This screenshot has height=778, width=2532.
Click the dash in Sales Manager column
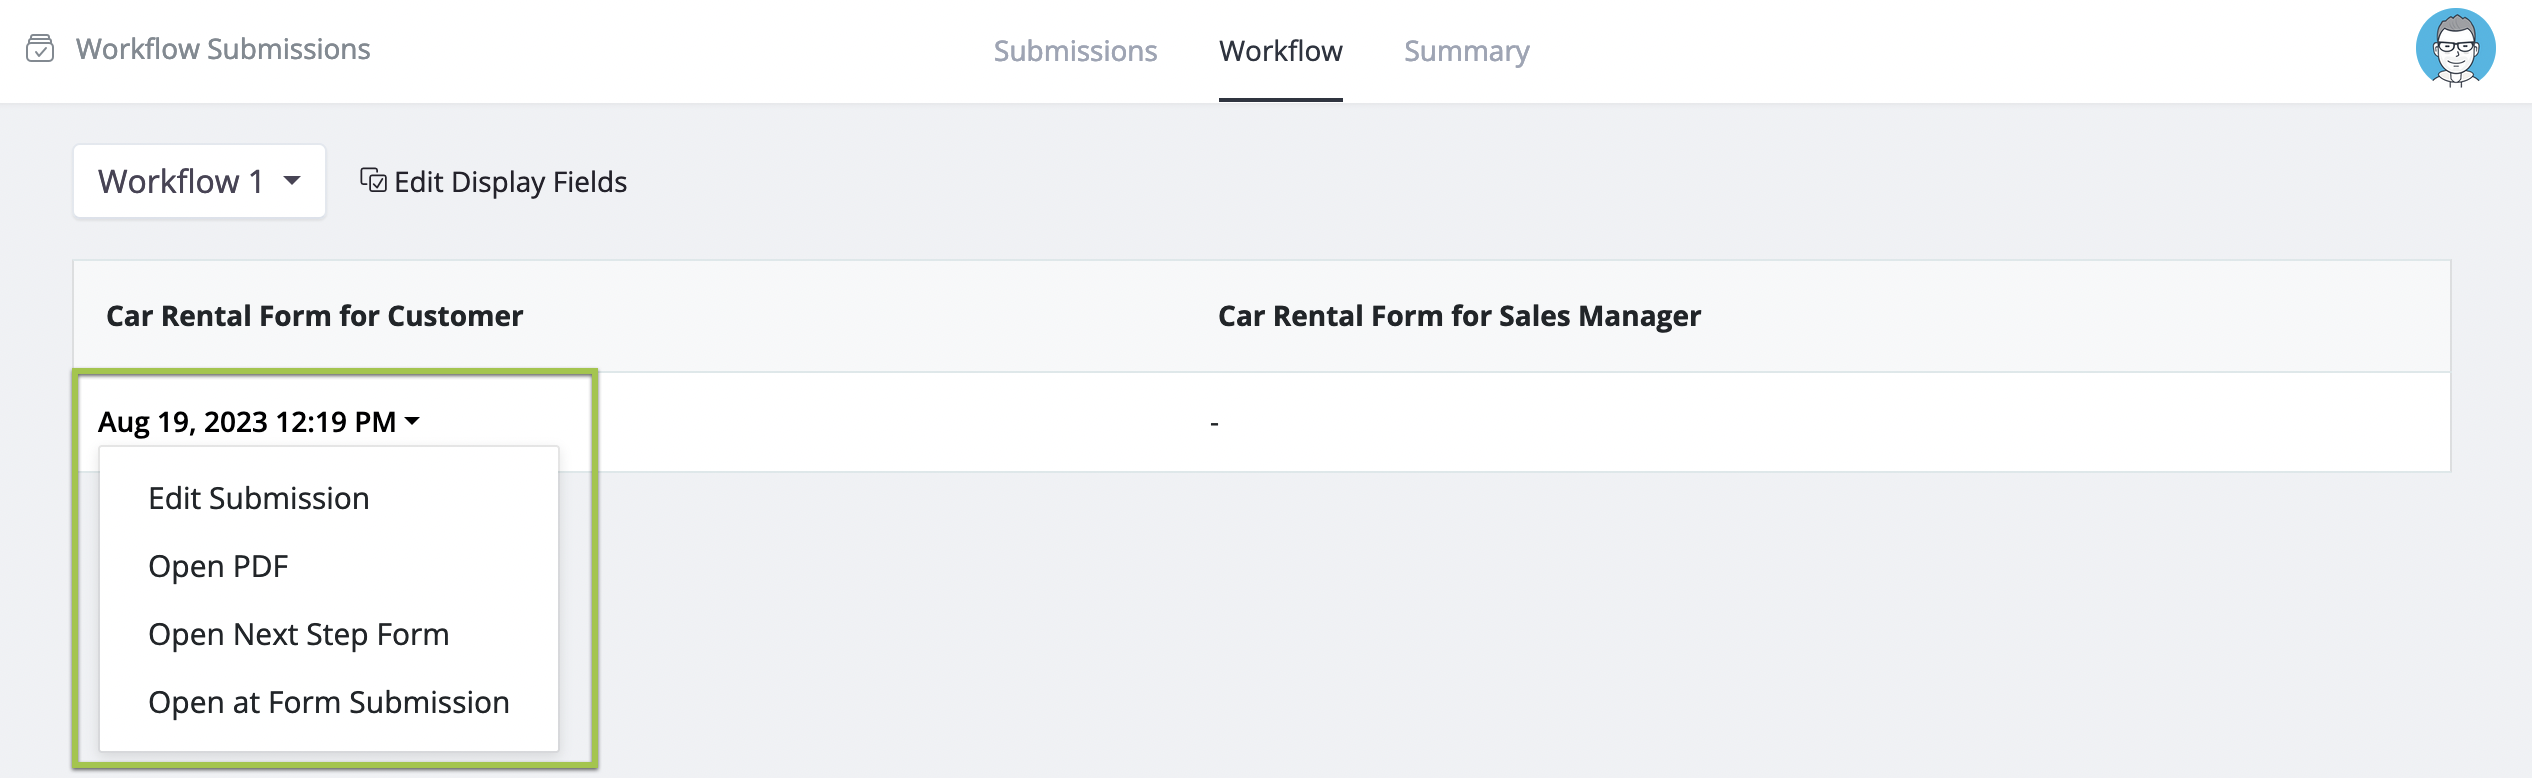[x=1214, y=423]
